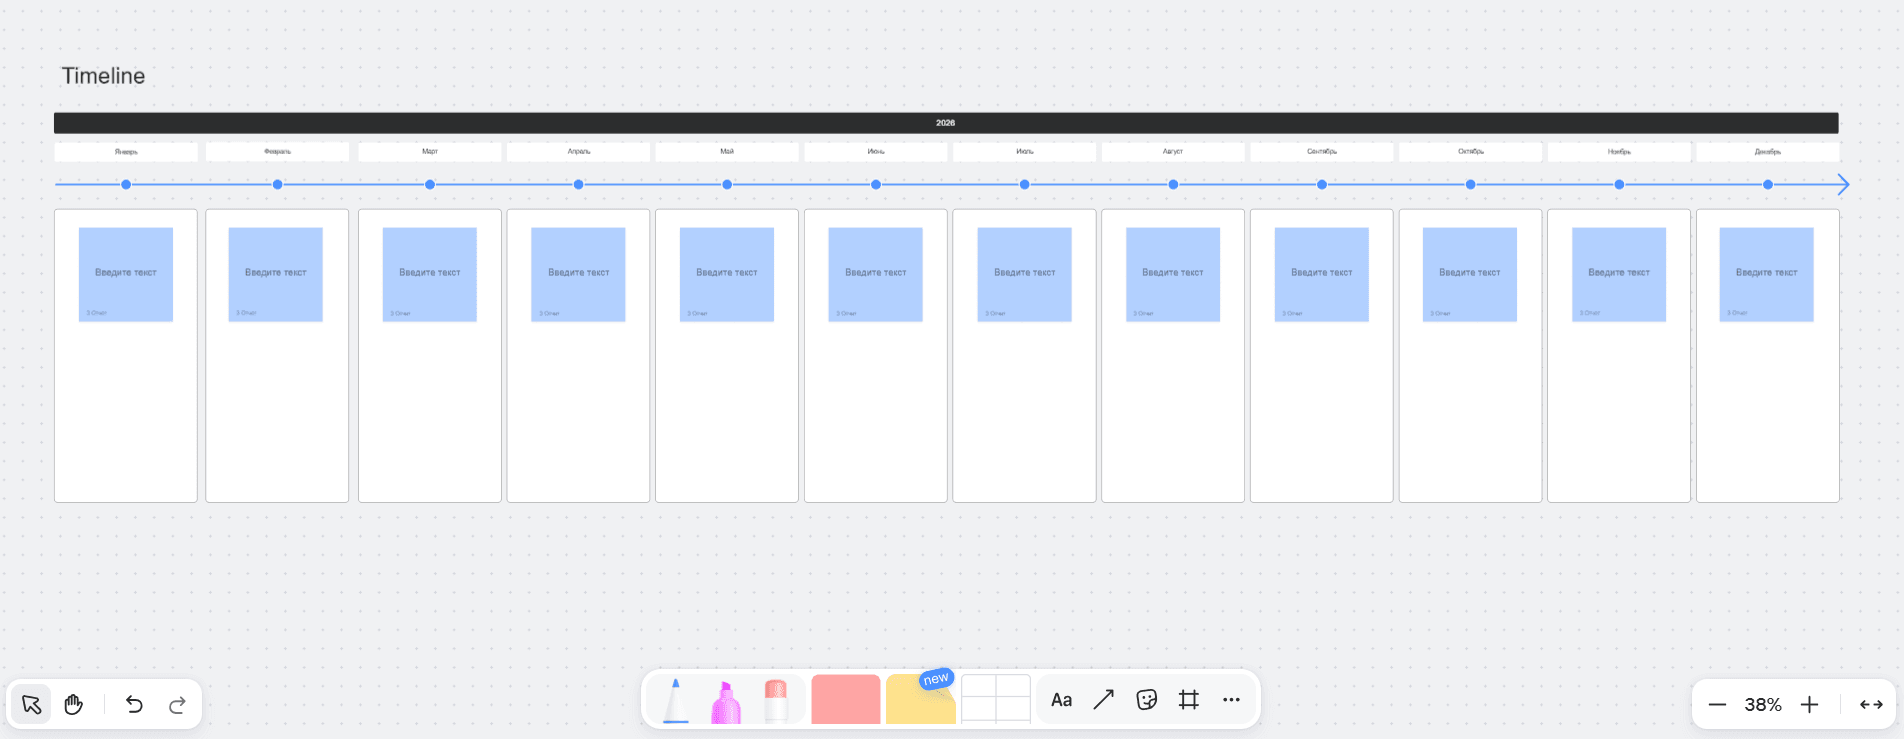Undo the last action
1904x739 pixels.
pos(134,705)
